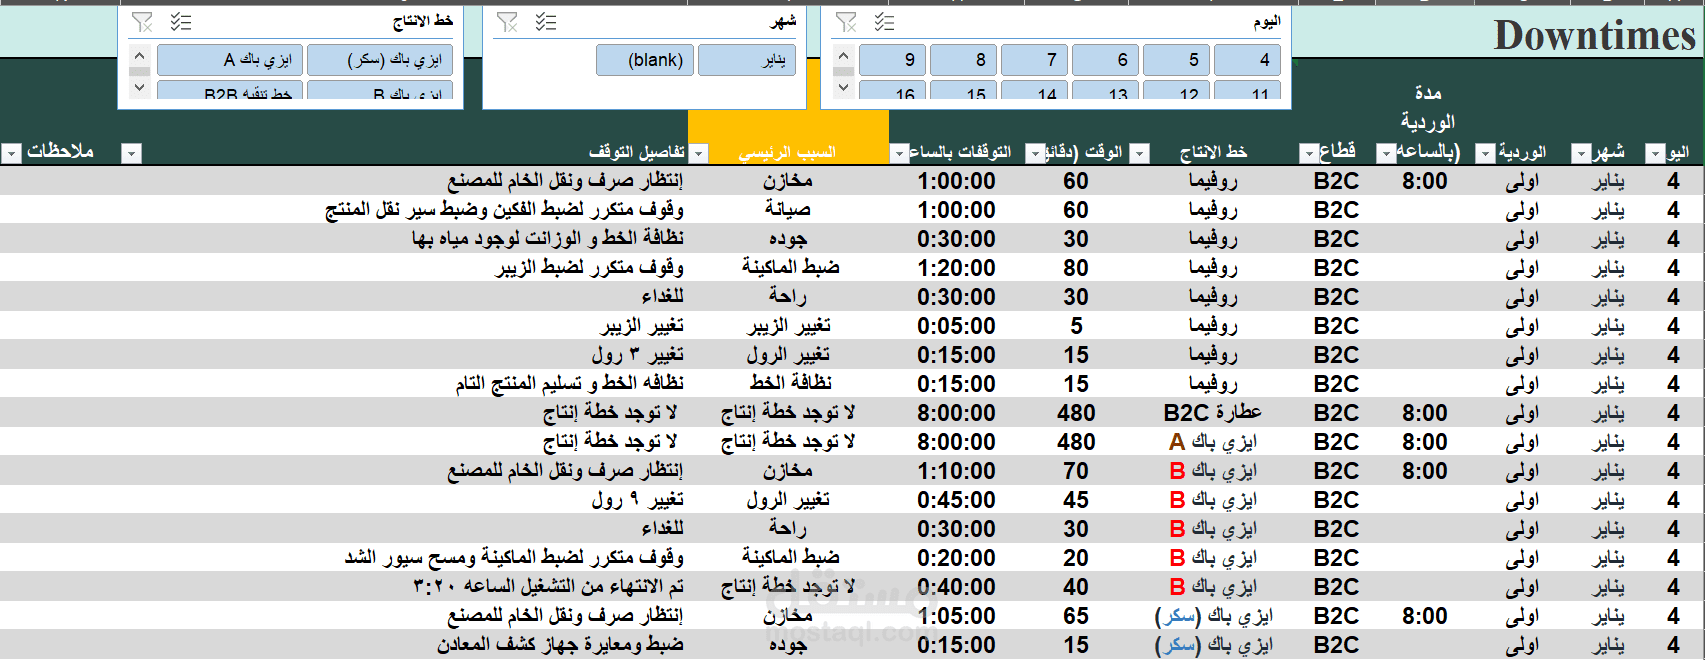Toggle multi-select on the اليوم slicer

pos(884,22)
